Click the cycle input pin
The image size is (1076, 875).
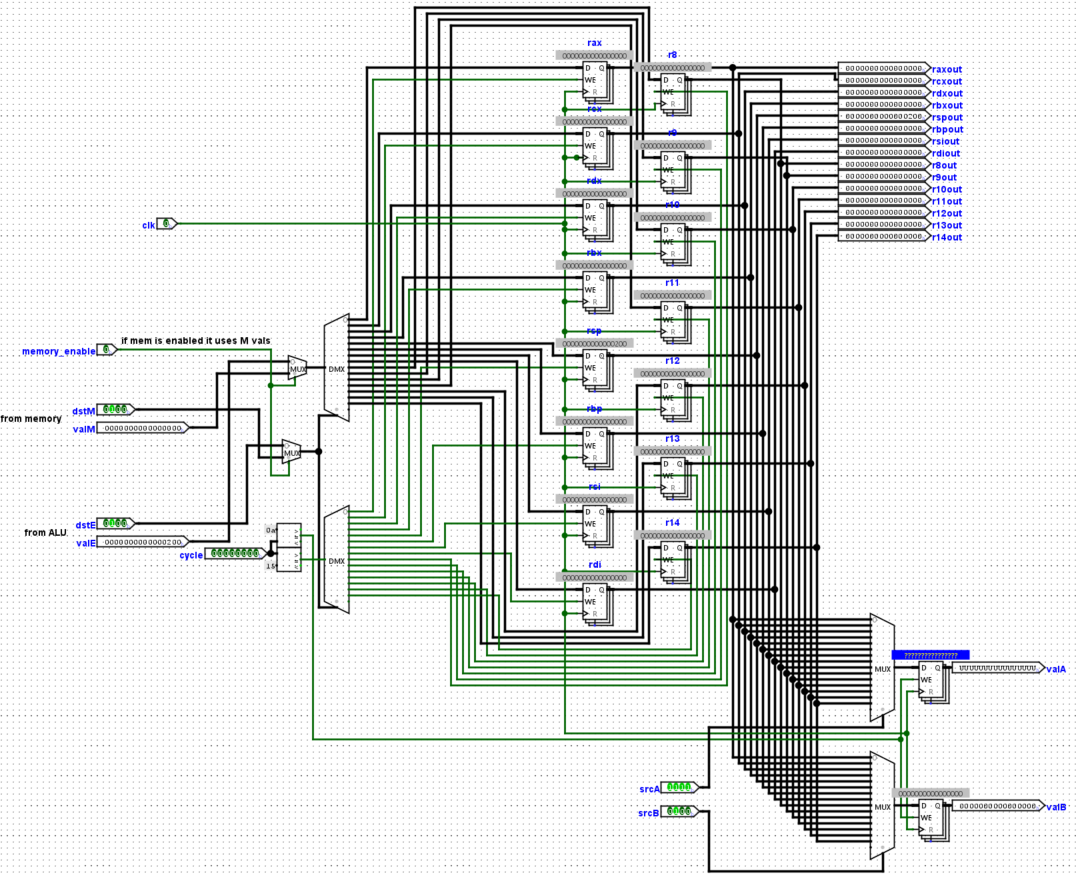pyautogui.click(x=235, y=553)
